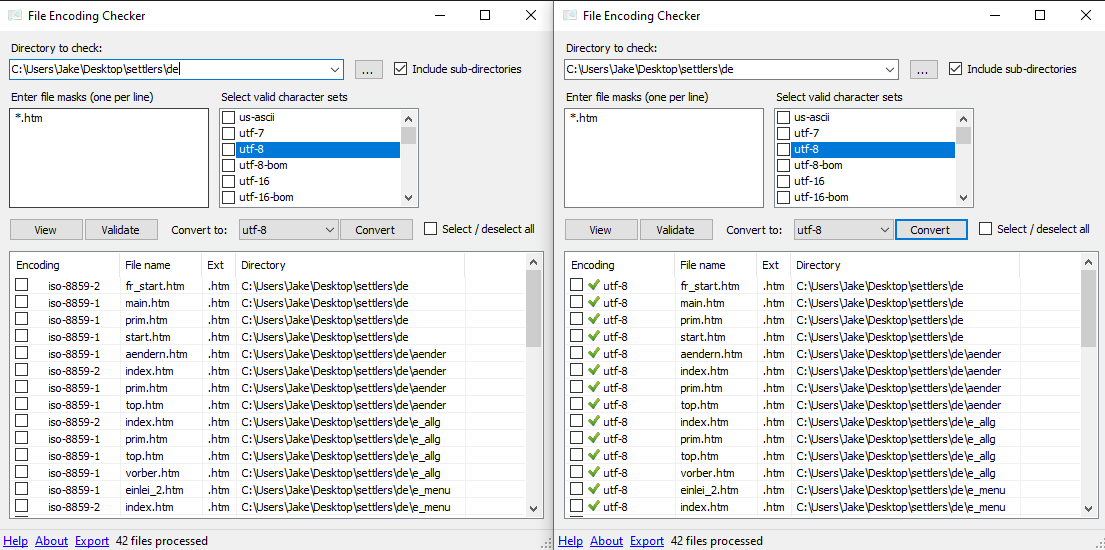Viewport: 1105px width, 550px height.
Task: Select fr_start.htm file name in right window
Action: 710,286
